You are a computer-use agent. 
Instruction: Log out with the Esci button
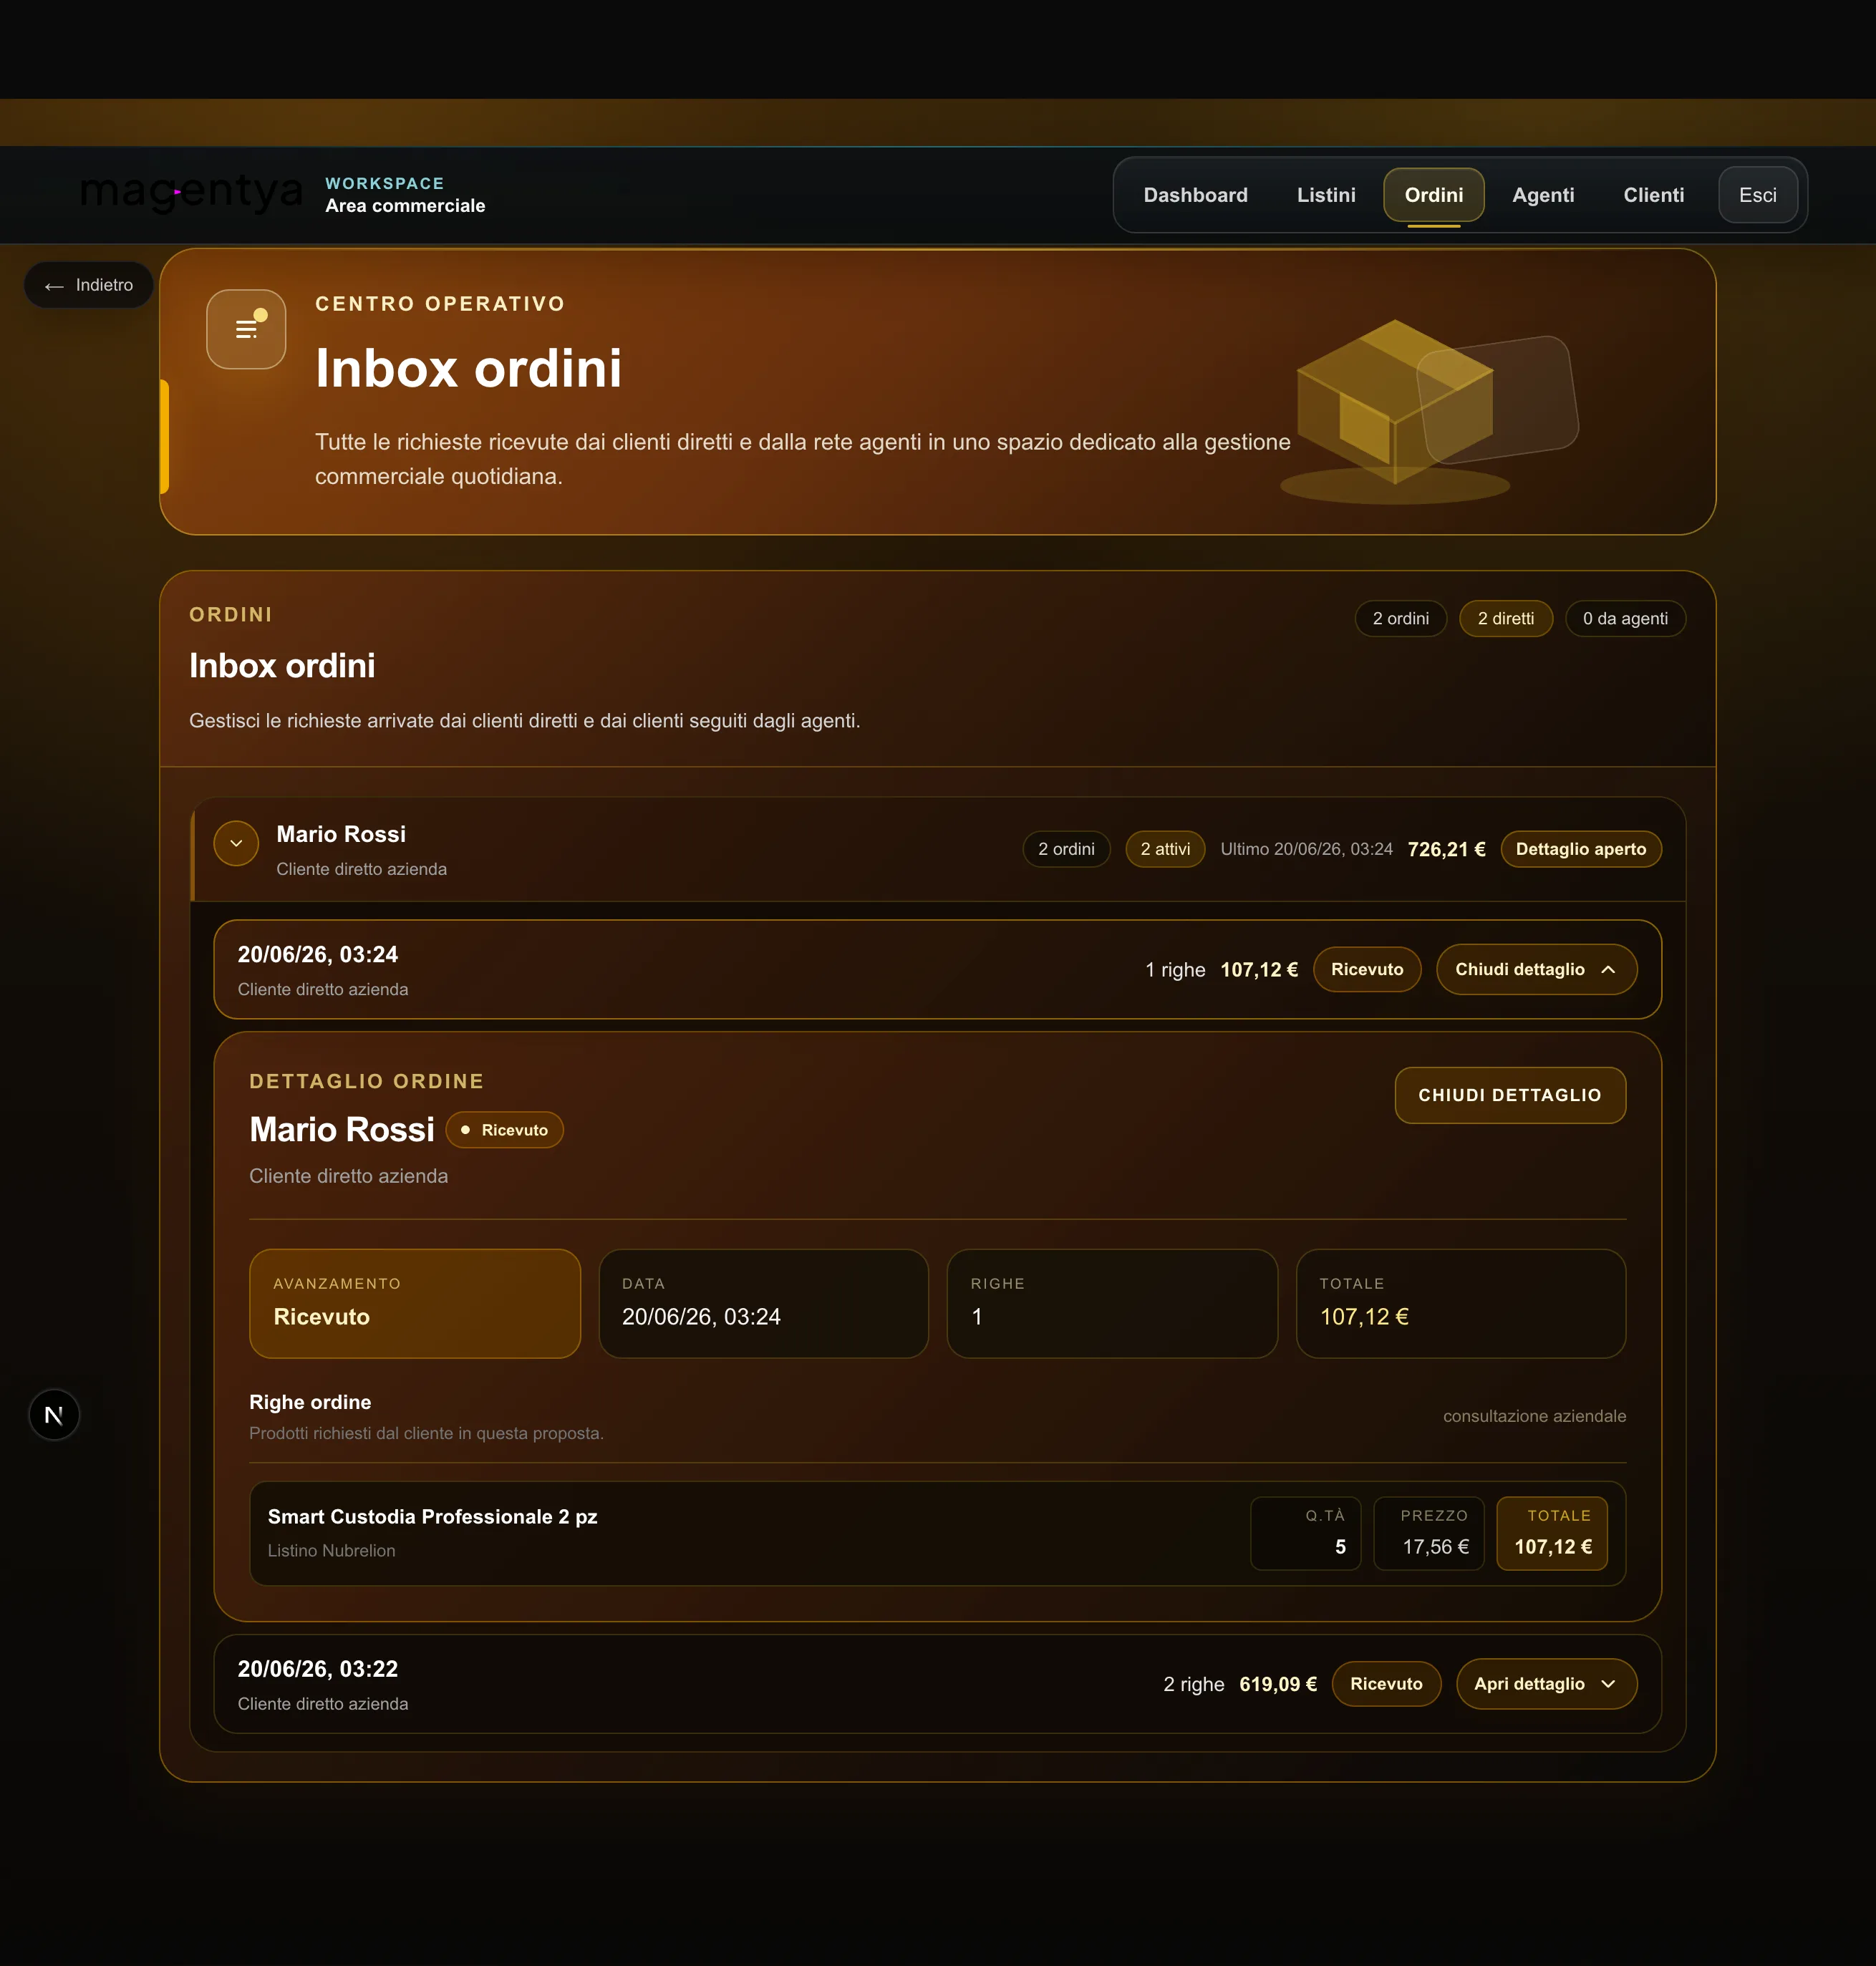[1757, 195]
